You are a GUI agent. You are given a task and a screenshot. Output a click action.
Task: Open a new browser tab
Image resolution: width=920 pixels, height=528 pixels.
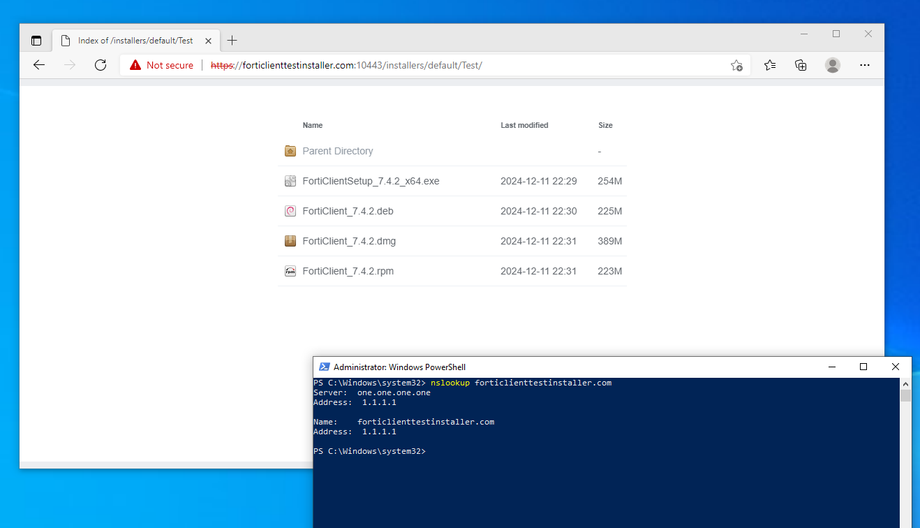pos(232,40)
